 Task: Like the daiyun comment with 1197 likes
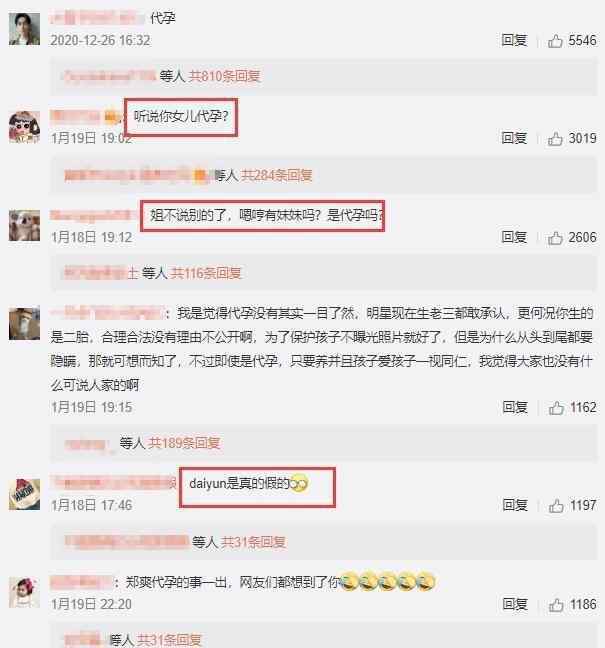click(556, 505)
